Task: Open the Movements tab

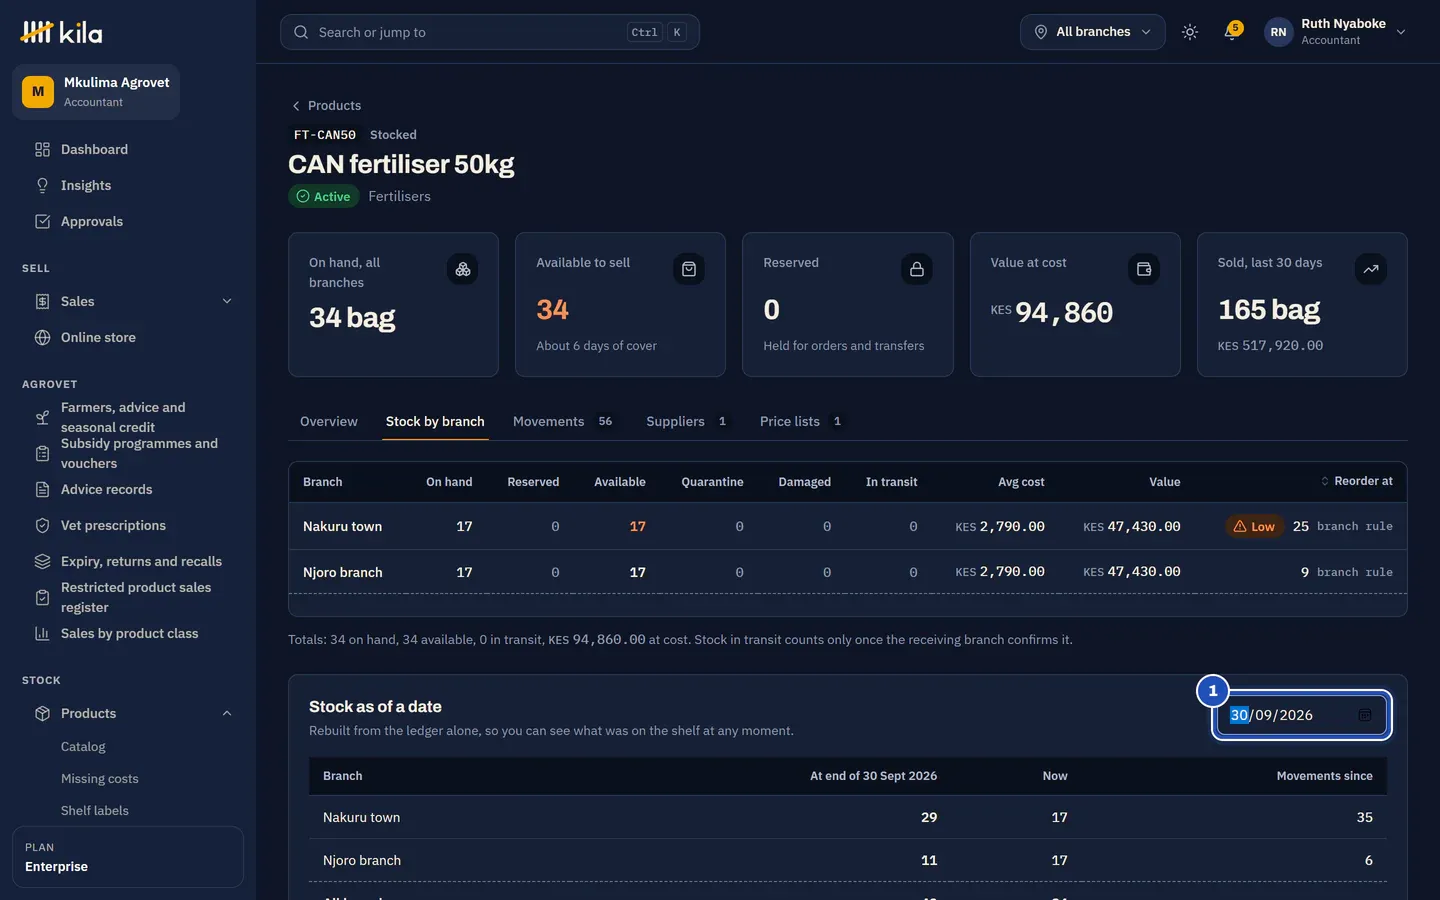Action: pos(565,422)
